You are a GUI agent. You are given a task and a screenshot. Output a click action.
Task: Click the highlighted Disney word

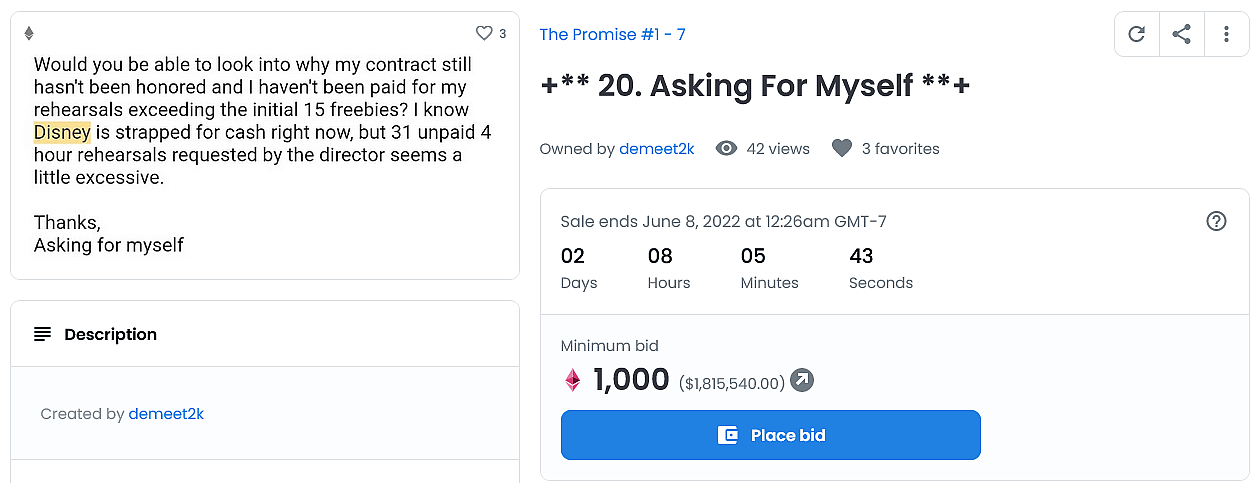click(x=62, y=133)
